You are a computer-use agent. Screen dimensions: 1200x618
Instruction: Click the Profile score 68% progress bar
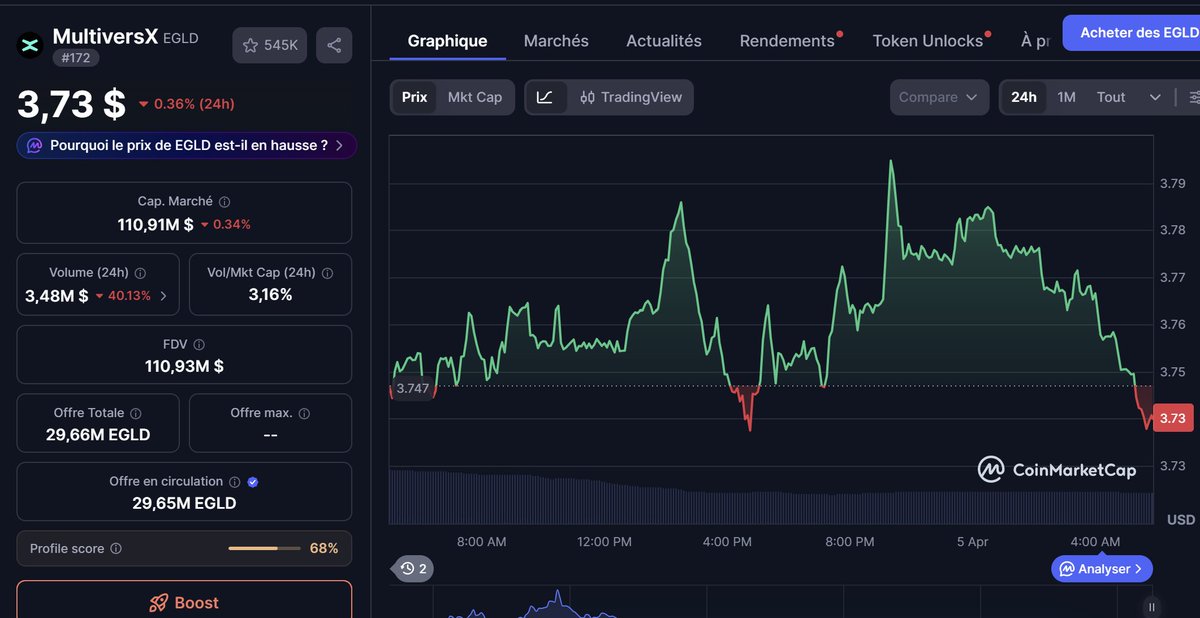pyautogui.click(x=264, y=549)
